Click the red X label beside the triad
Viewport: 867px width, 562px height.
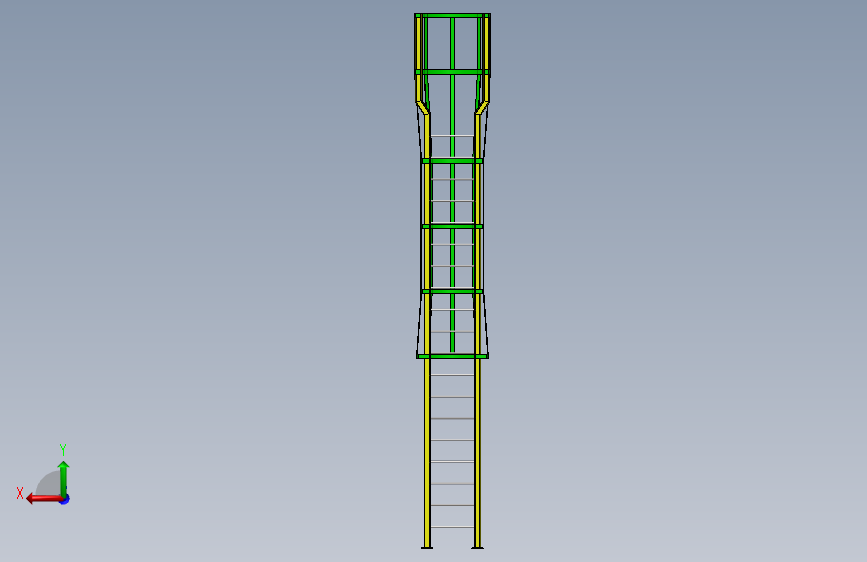20,493
